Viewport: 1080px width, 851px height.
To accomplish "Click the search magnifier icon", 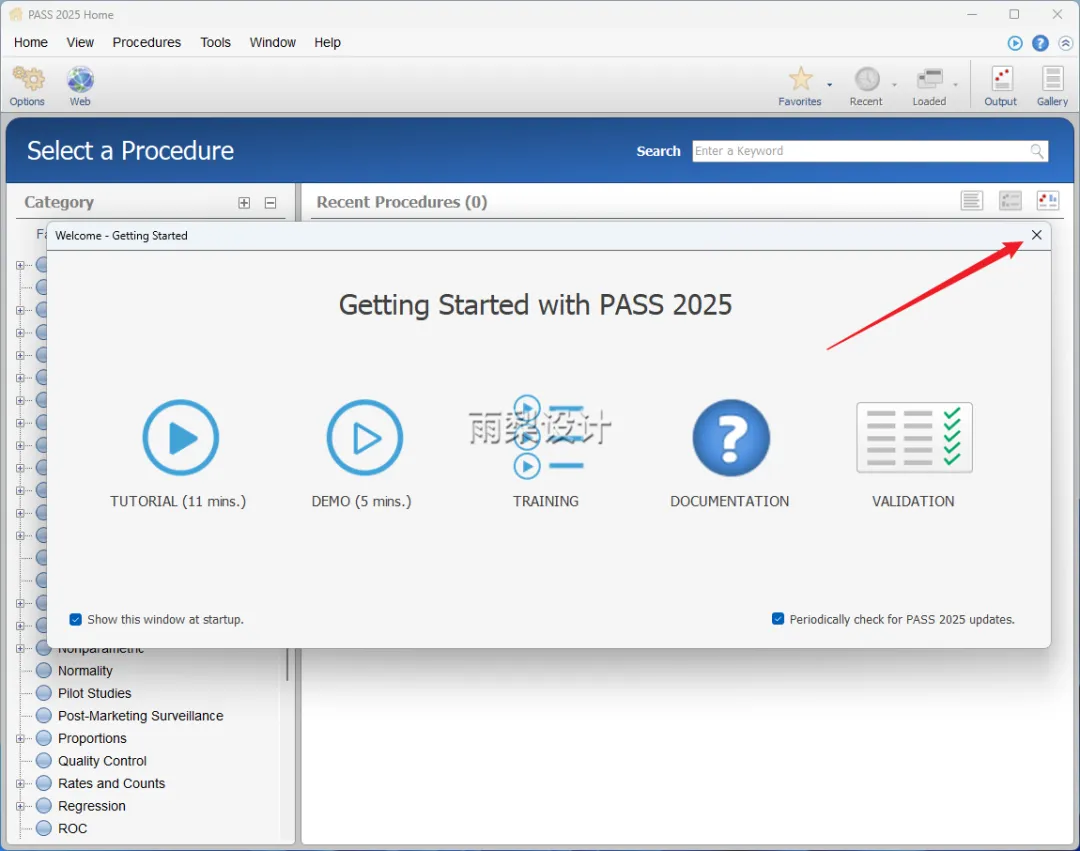I will [1037, 151].
